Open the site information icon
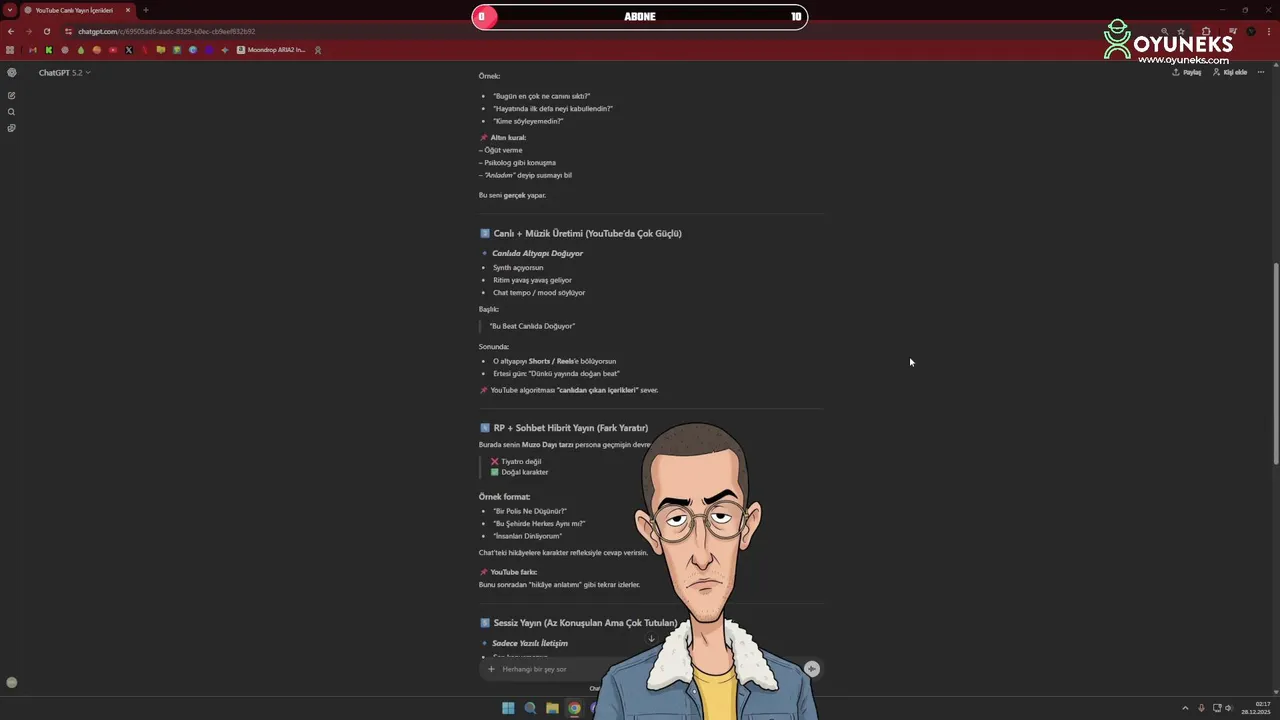1280x720 pixels. click(x=68, y=31)
